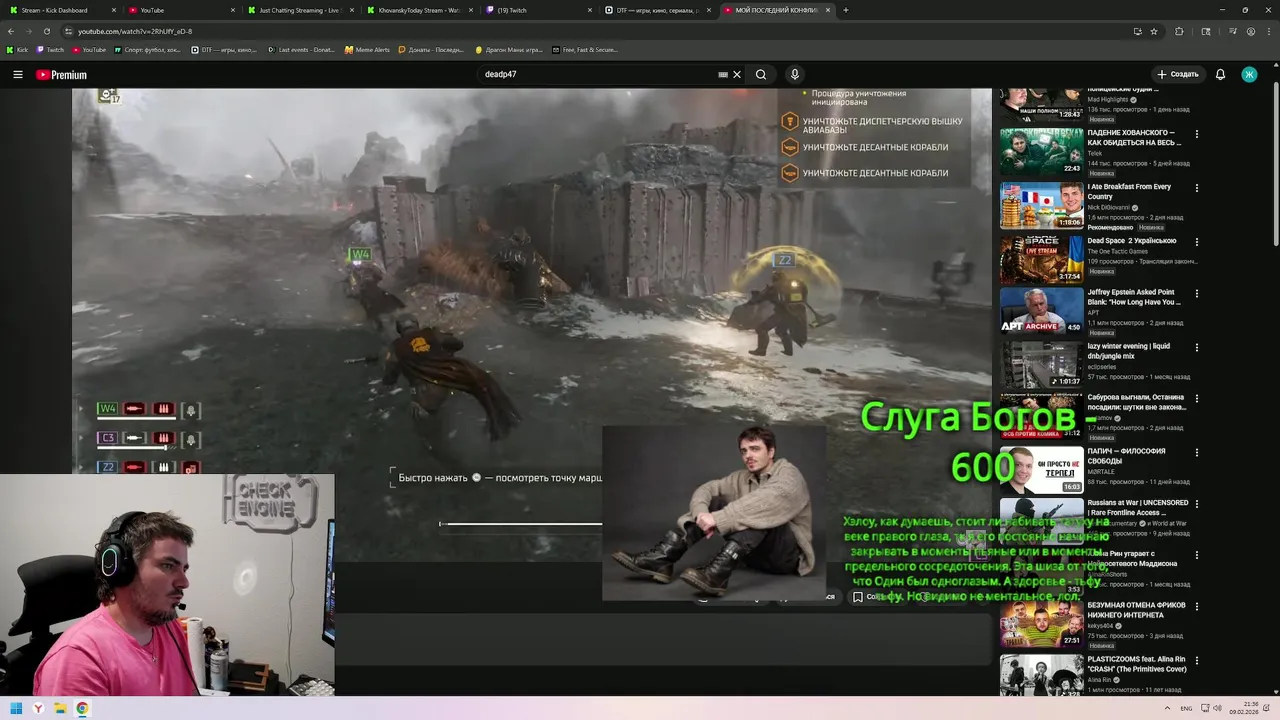
Task: Open the Free, Fast & Secure bookmark
Action: 585,49
